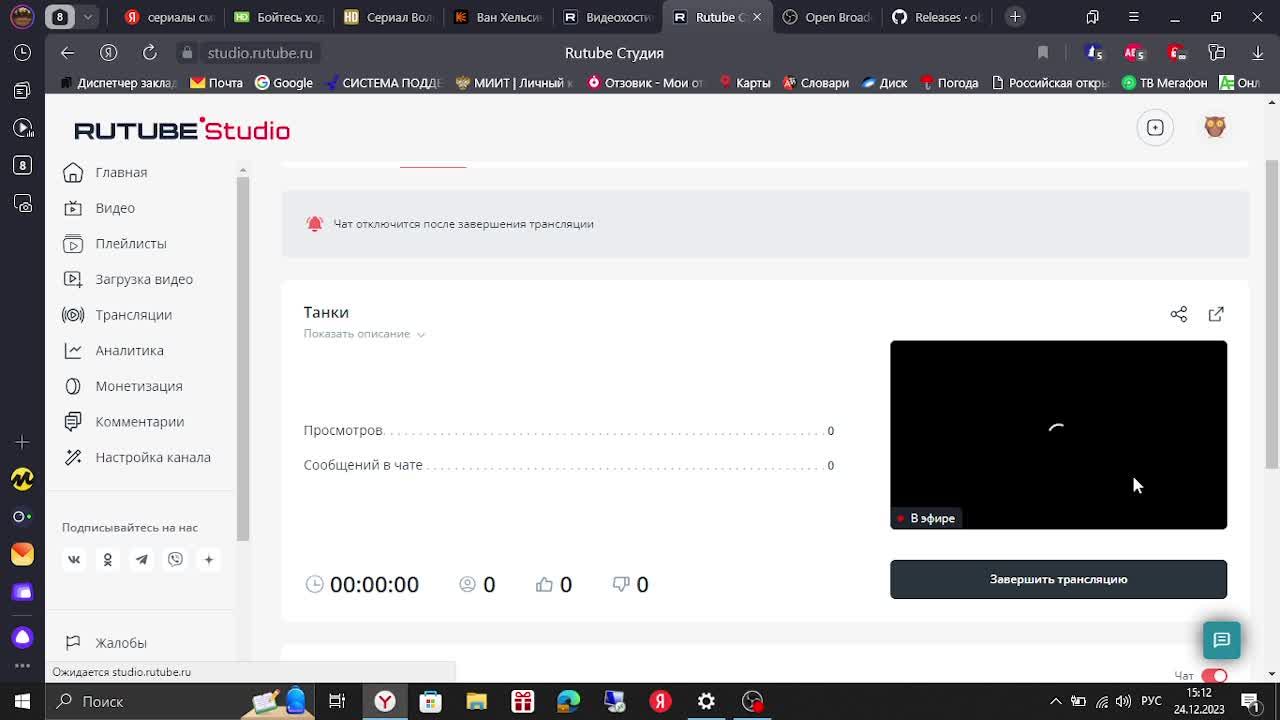Open Видео in the sidebar
Image resolution: width=1280 pixels, height=720 pixels.
coord(115,208)
